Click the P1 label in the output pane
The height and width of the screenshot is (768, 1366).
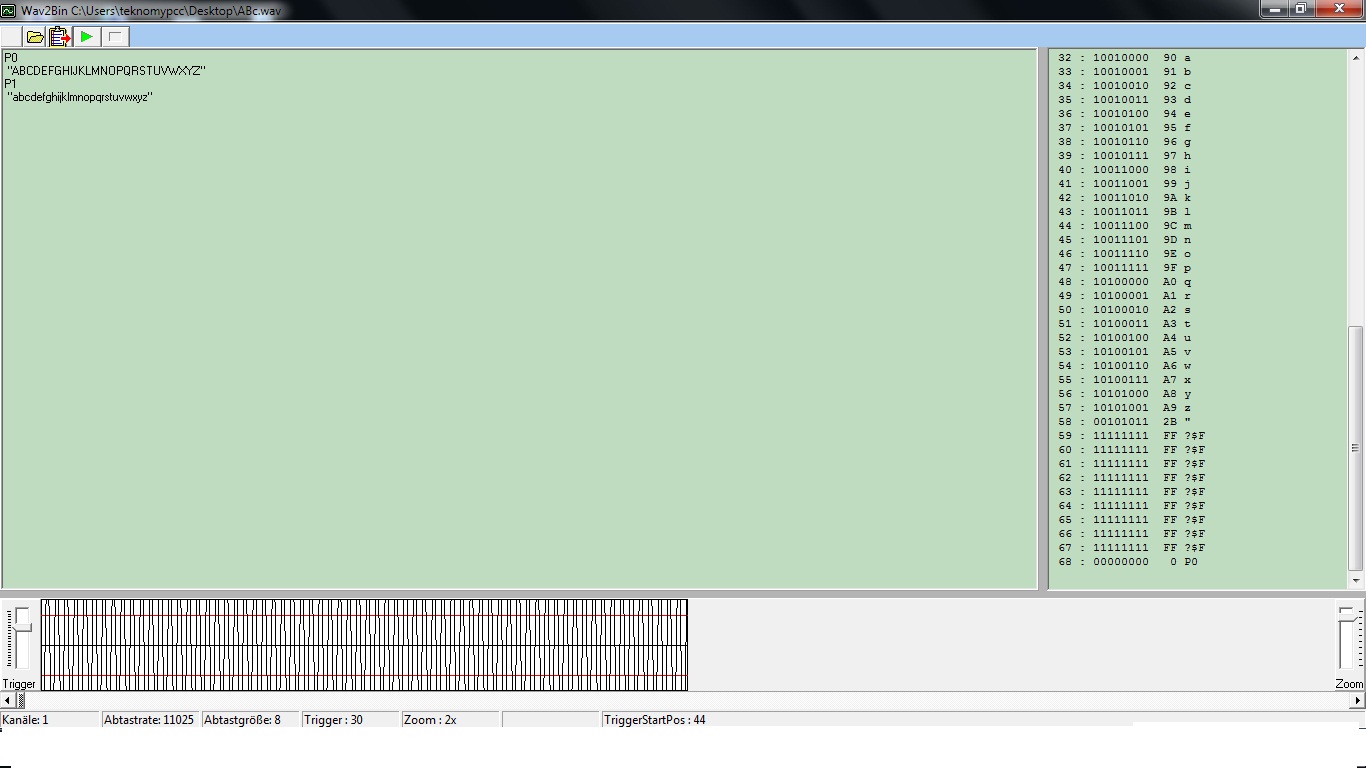tap(11, 84)
